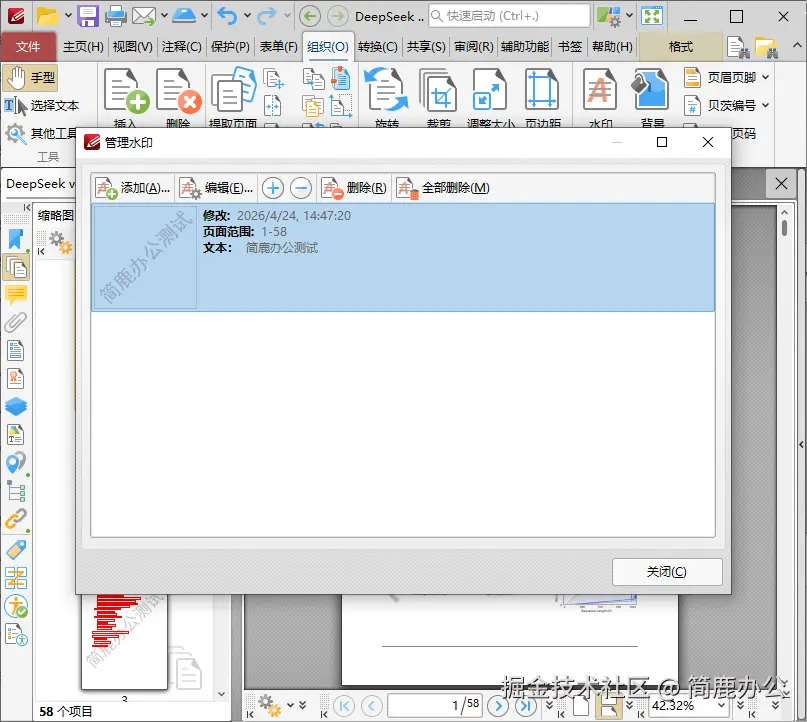This screenshot has height=722, width=807.
Task: Open the 格式 contextual tab
Action: tap(680, 47)
